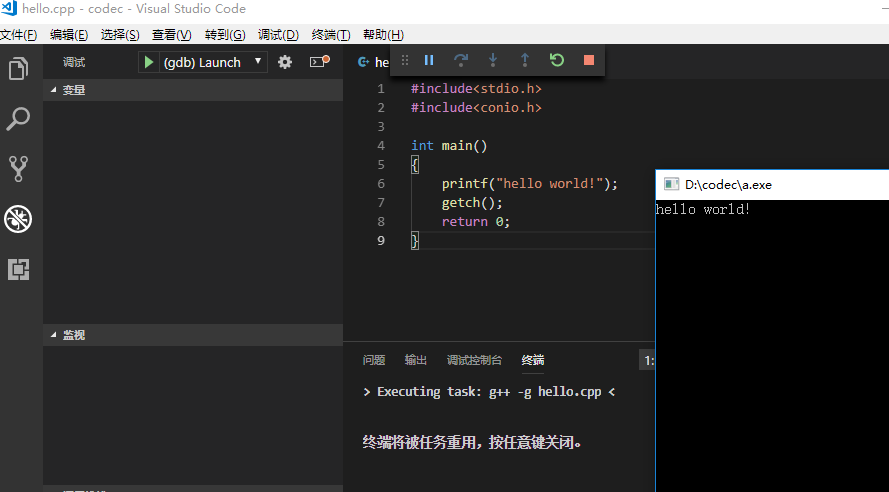
Task: Open the 帮助(H) menu
Action: [x=383, y=35]
